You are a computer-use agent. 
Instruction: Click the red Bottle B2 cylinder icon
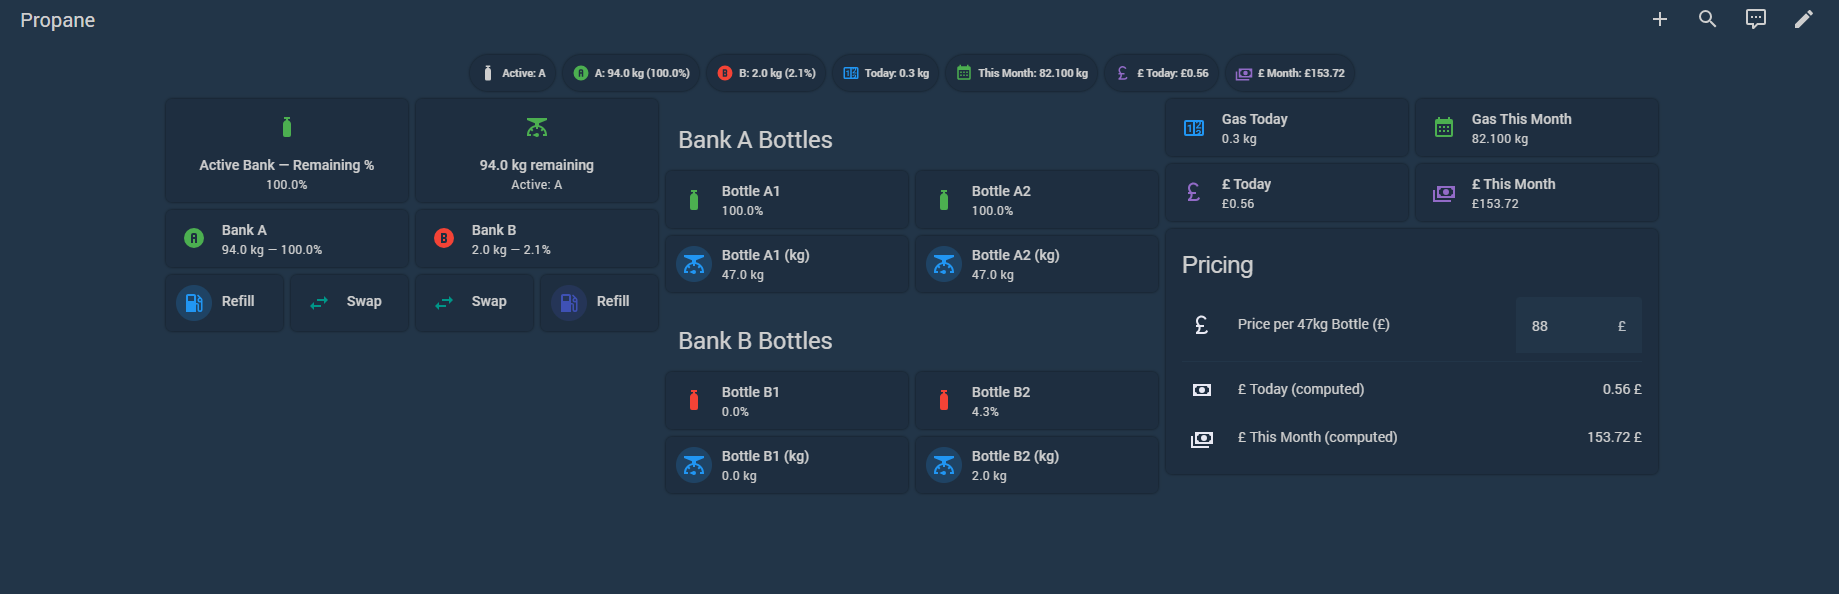(944, 401)
